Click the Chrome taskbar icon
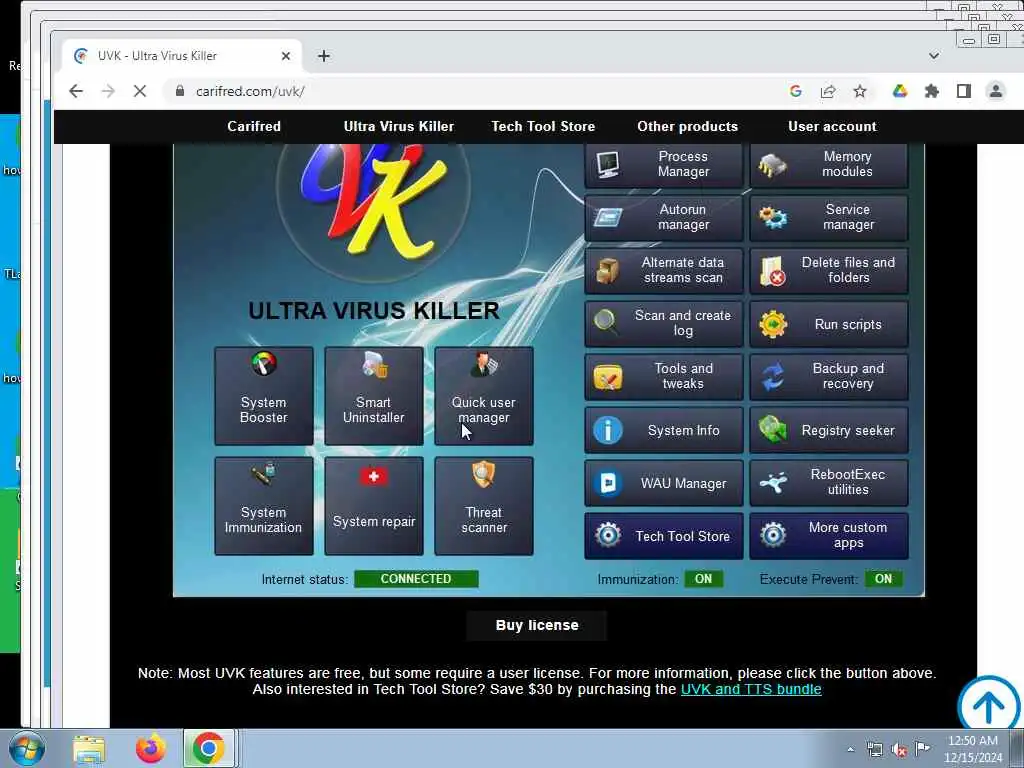Viewport: 1024px width, 768px height. [208, 748]
